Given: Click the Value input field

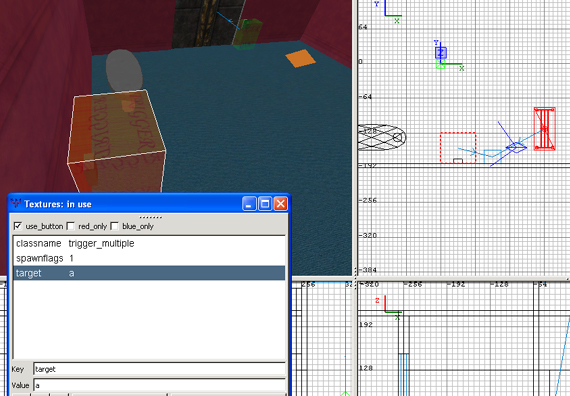Looking at the screenshot, I should click(x=159, y=385).
